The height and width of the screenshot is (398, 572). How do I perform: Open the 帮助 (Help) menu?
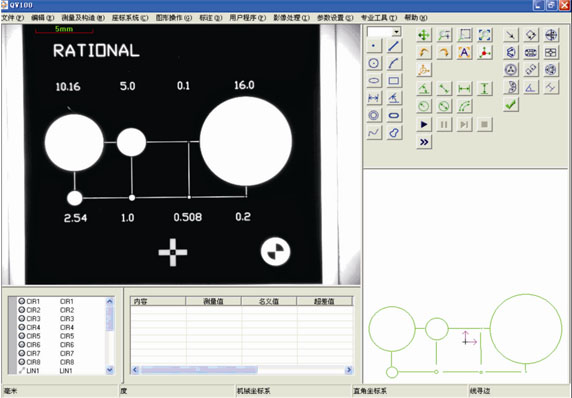(x=416, y=18)
